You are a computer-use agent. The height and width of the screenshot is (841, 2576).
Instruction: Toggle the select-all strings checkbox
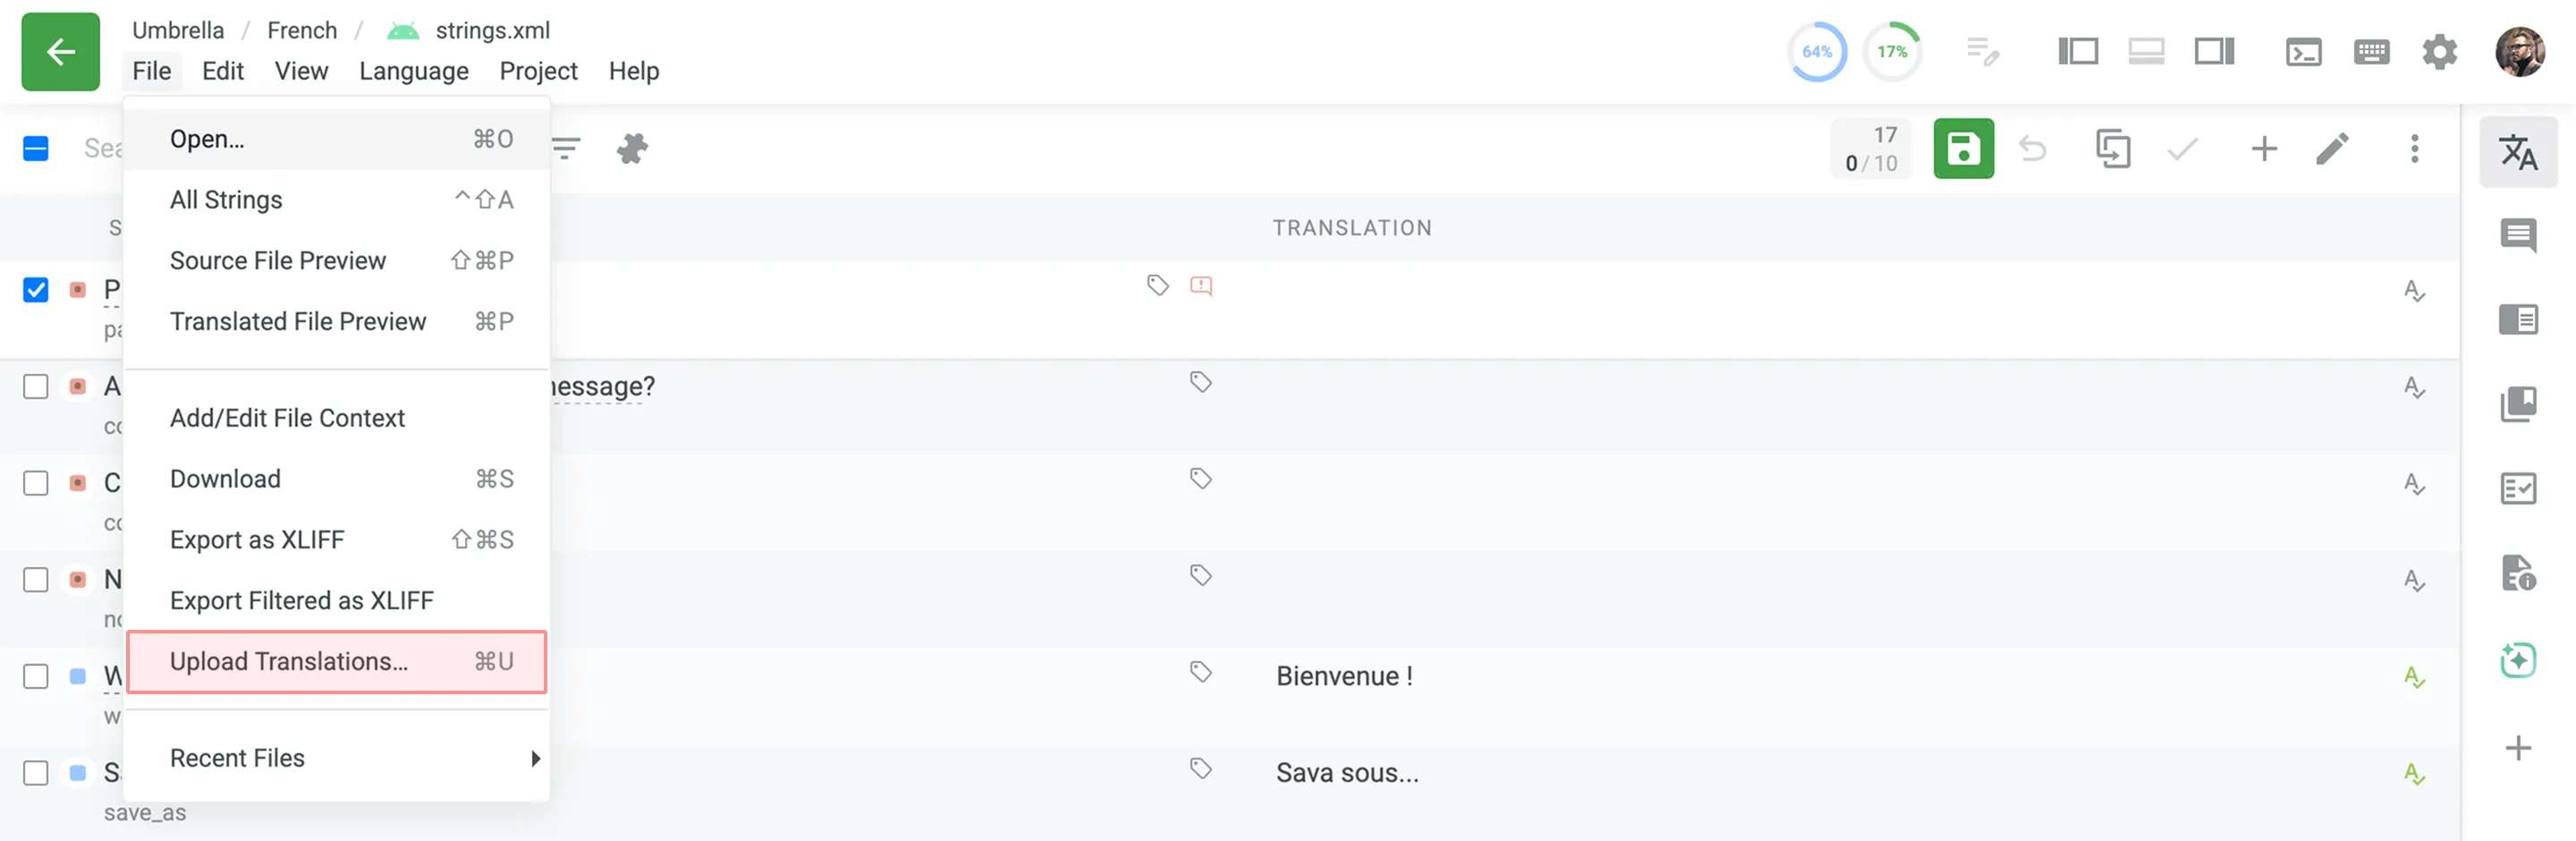(35, 148)
